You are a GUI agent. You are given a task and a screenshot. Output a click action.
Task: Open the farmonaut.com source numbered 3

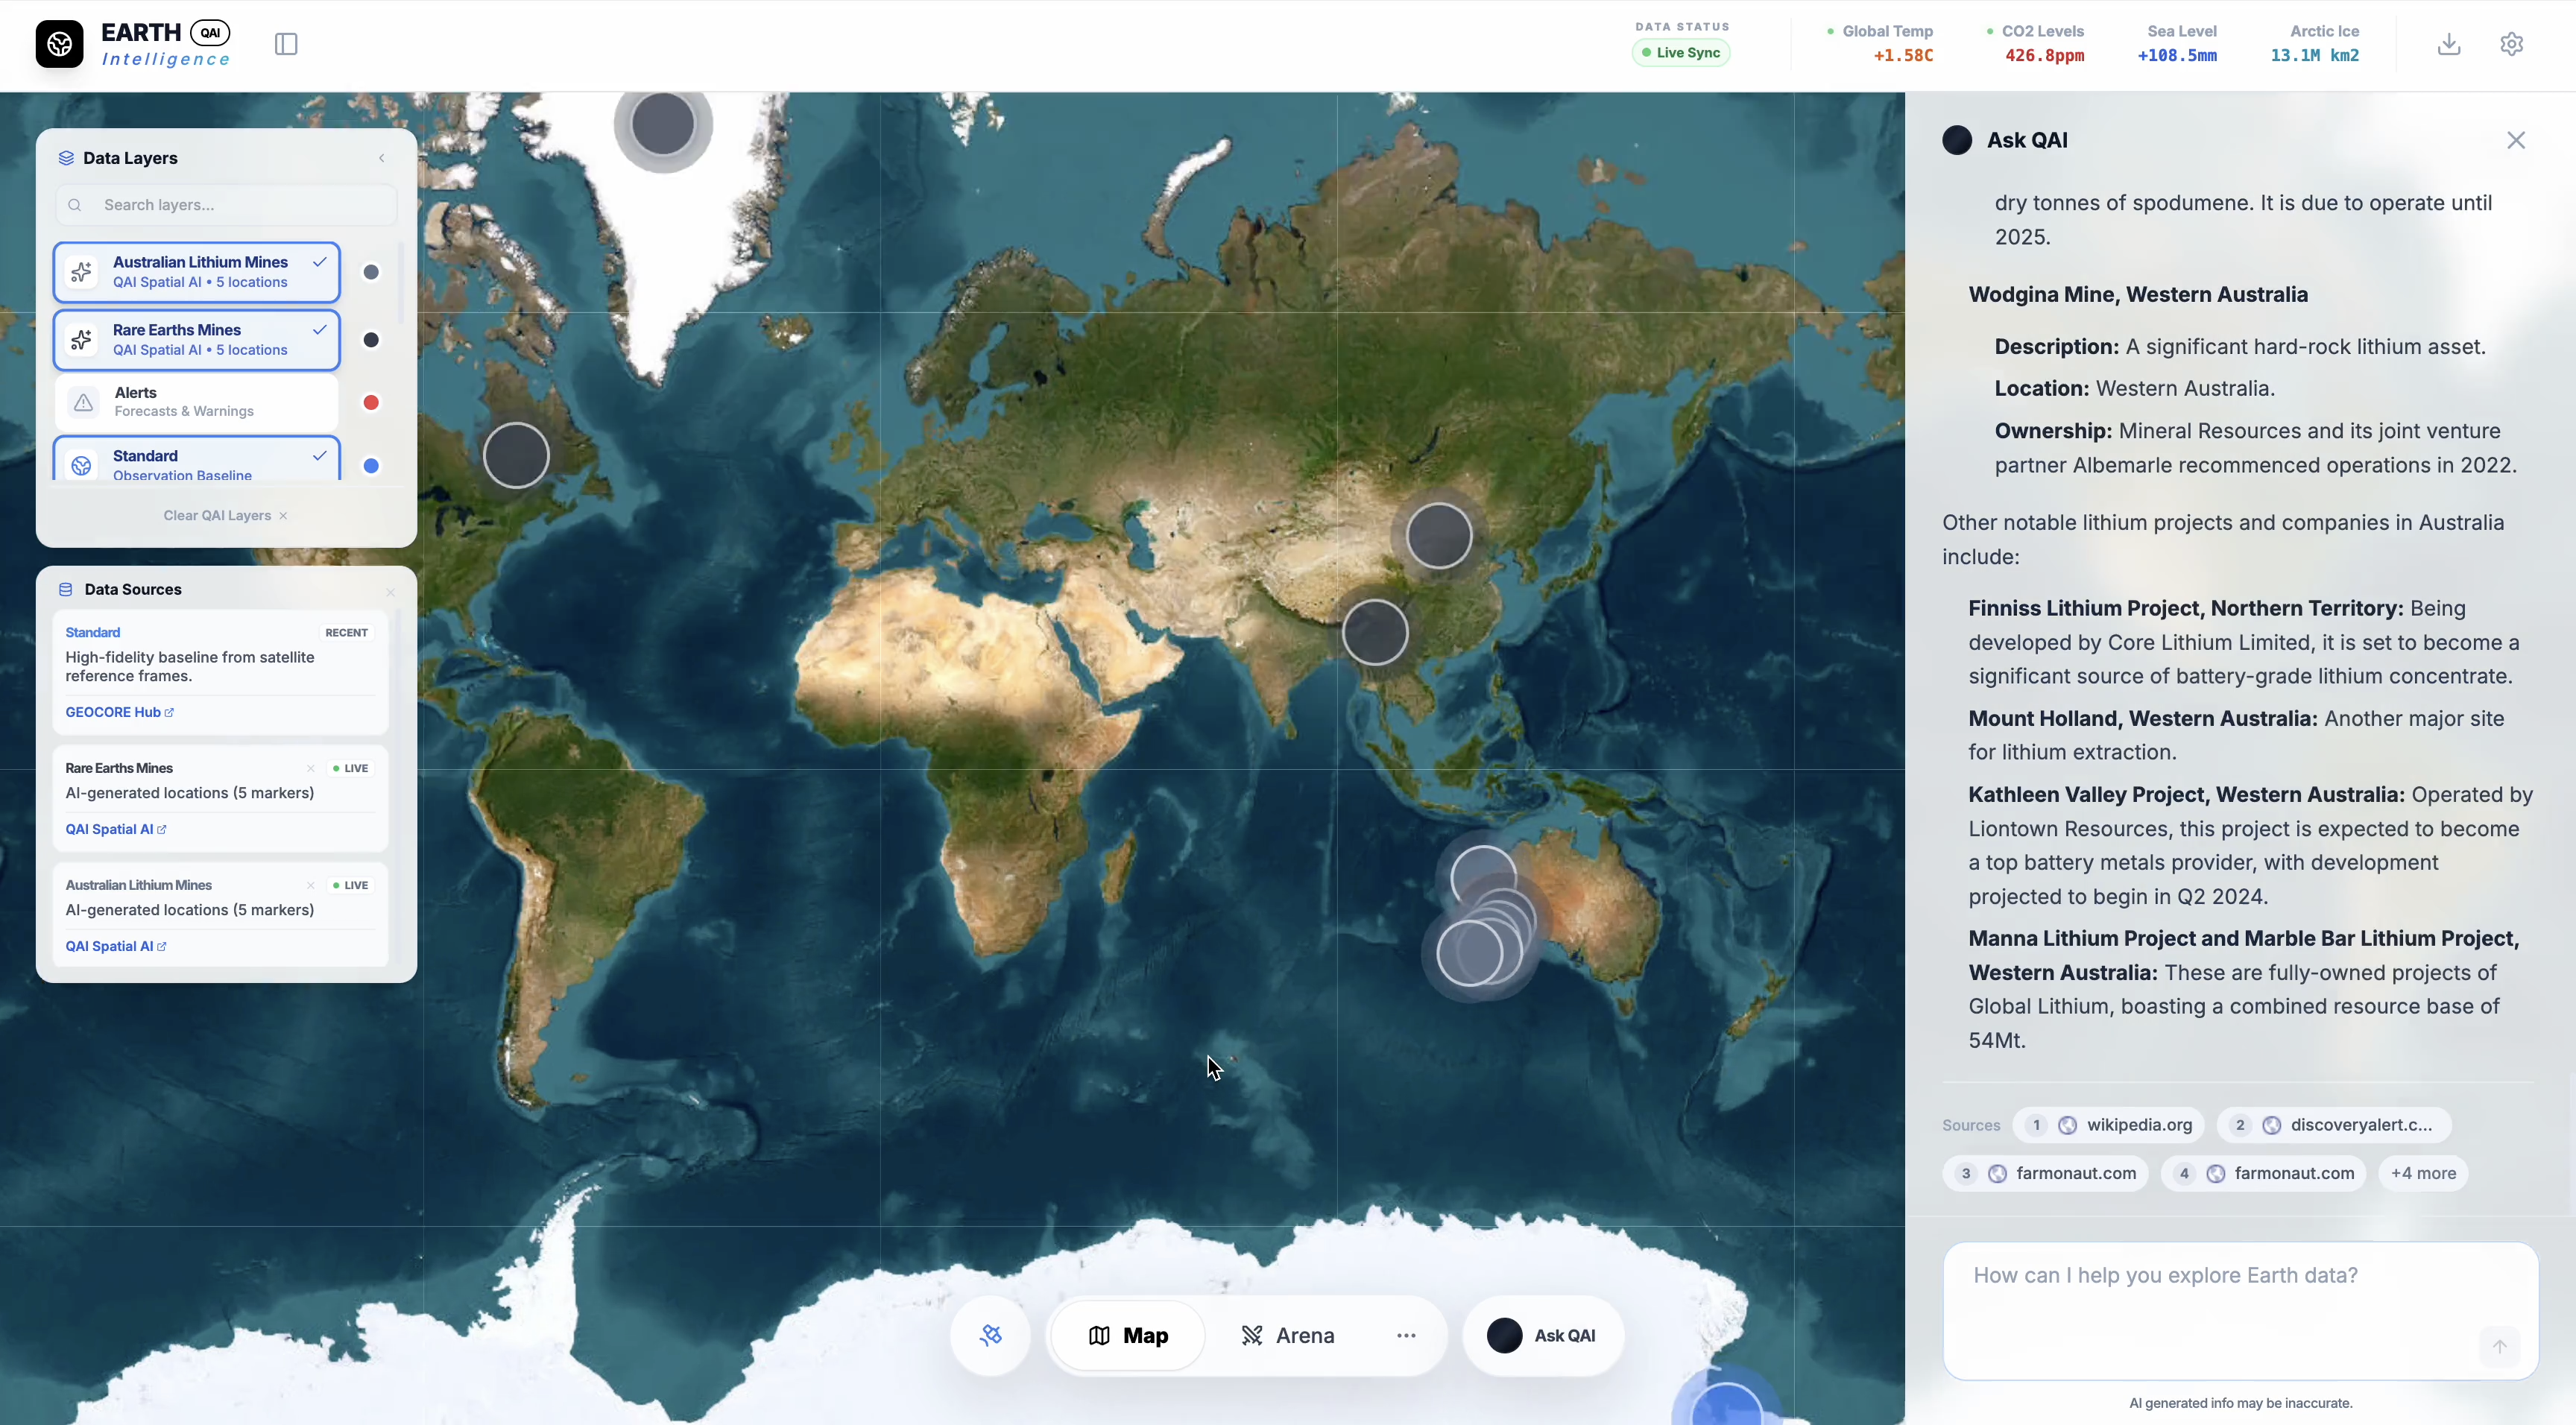[2045, 1173]
